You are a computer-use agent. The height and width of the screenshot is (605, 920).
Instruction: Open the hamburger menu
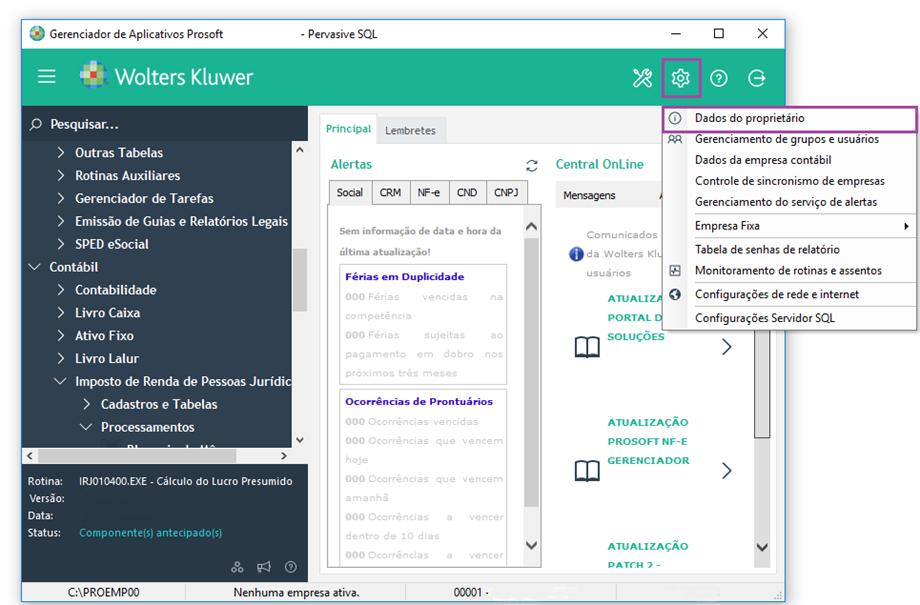(46, 77)
